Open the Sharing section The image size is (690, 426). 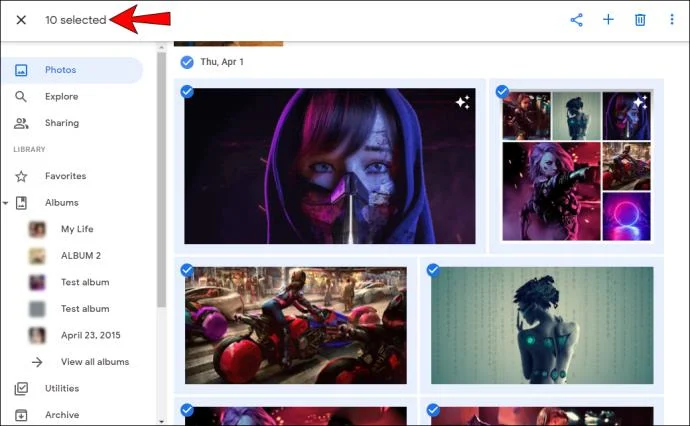62,123
